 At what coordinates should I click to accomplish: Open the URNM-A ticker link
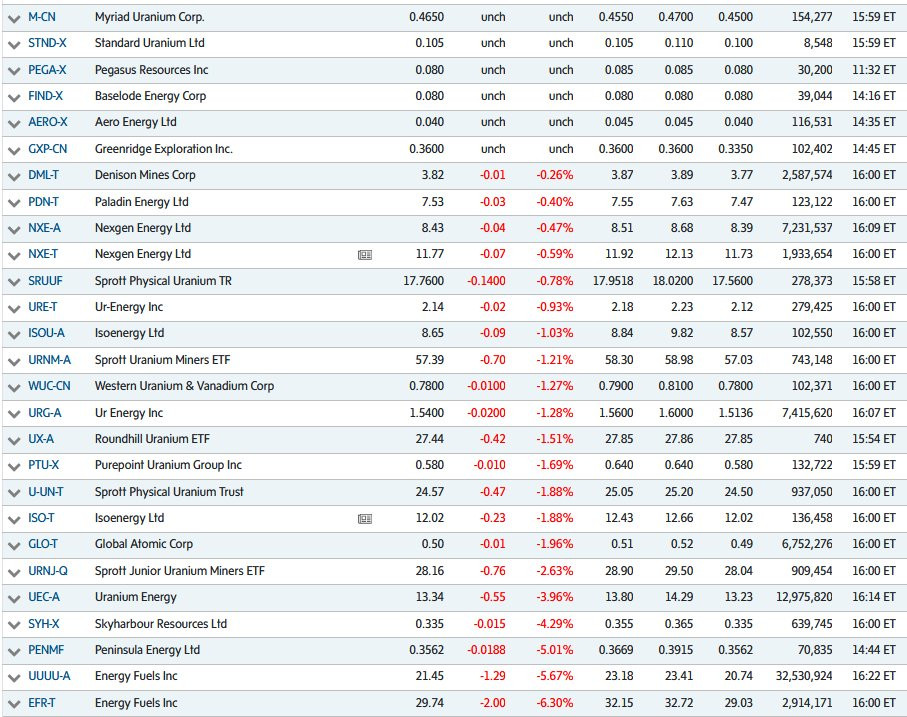(x=49, y=360)
